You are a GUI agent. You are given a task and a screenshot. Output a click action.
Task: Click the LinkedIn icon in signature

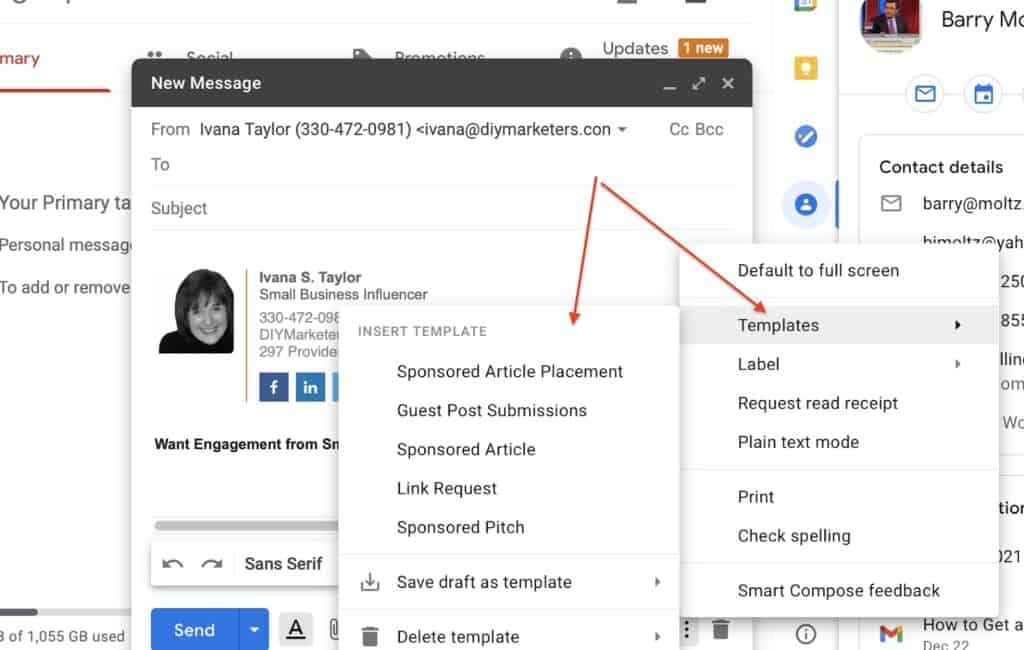pyautogui.click(x=310, y=387)
